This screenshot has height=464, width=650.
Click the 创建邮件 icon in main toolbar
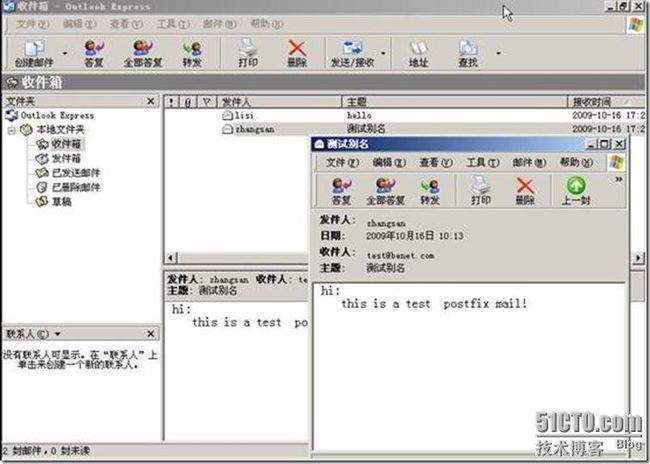click(x=34, y=53)
